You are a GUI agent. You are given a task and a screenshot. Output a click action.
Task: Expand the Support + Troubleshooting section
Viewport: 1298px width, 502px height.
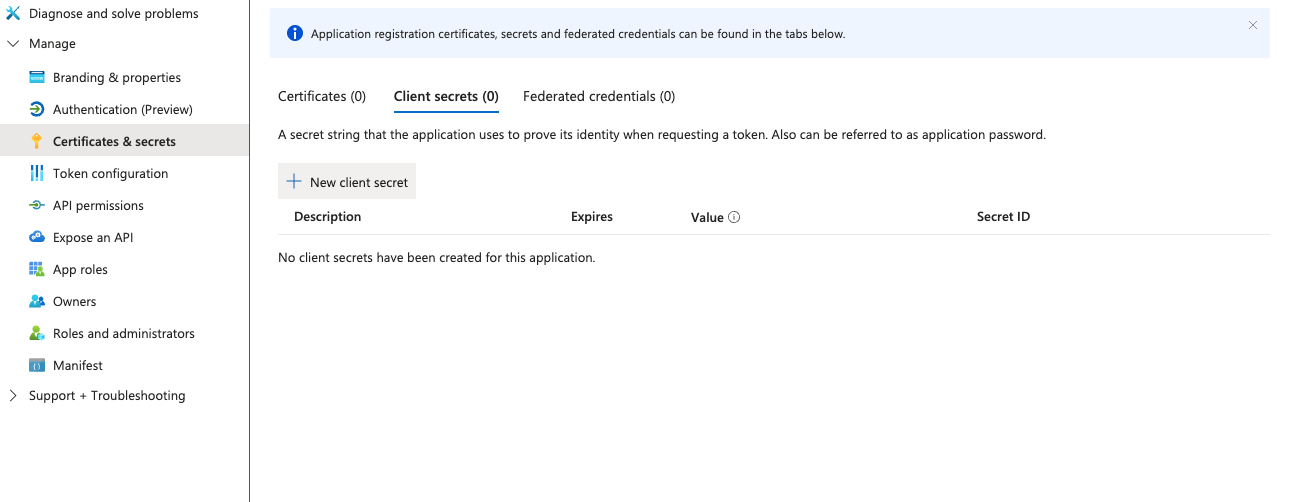point(13,396)
